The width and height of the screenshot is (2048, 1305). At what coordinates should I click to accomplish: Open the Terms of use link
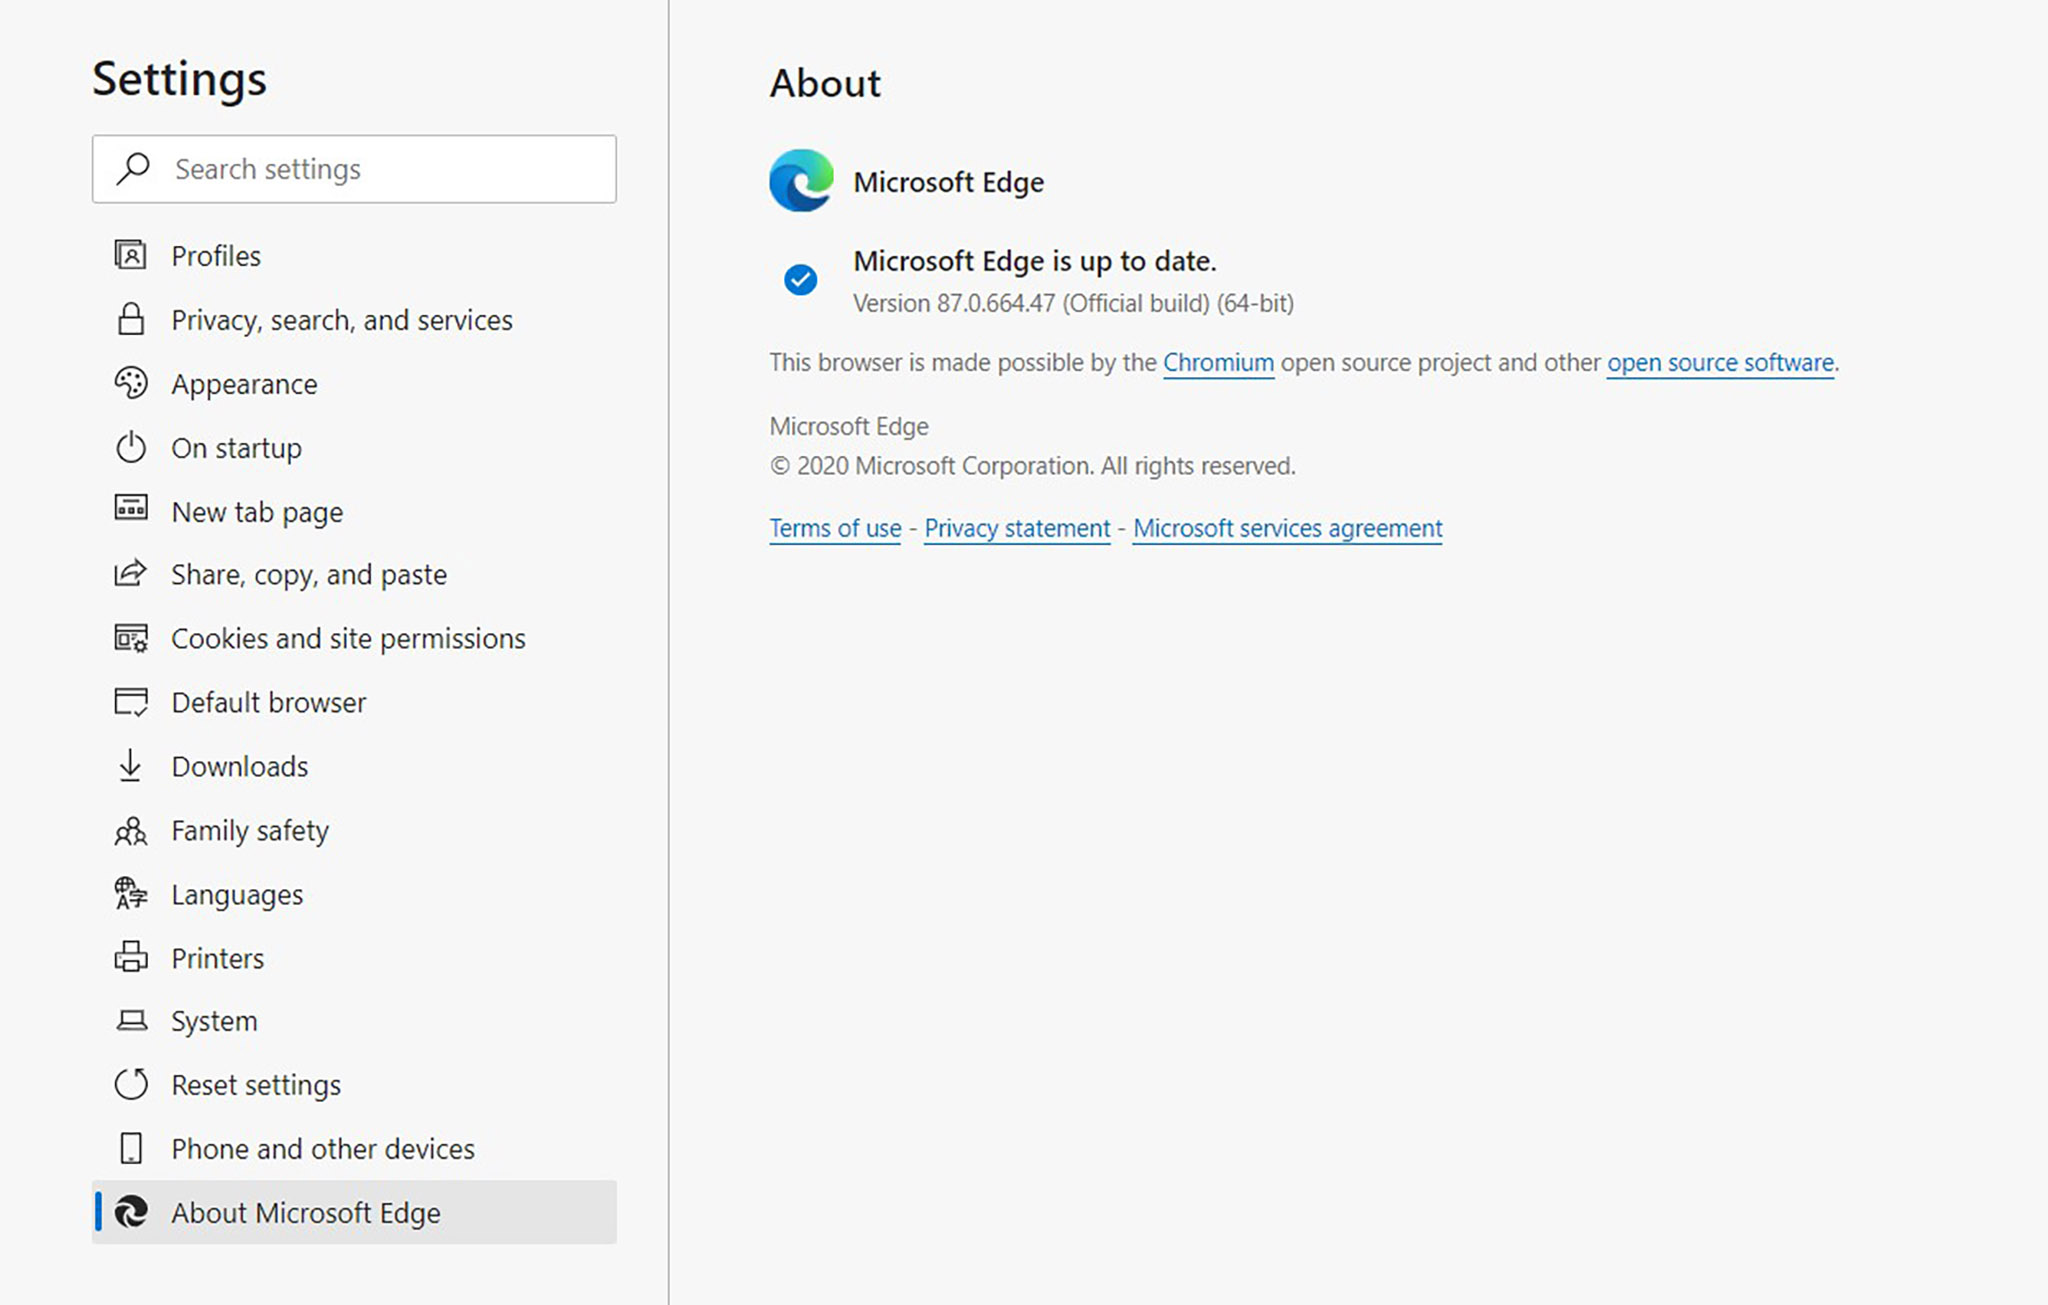tap(835, 528)
